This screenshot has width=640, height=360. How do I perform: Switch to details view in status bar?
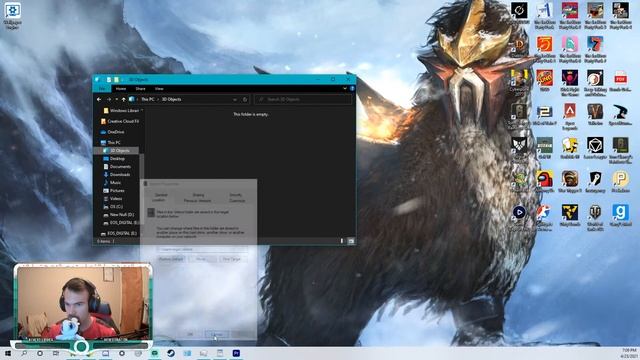point(342,241)
